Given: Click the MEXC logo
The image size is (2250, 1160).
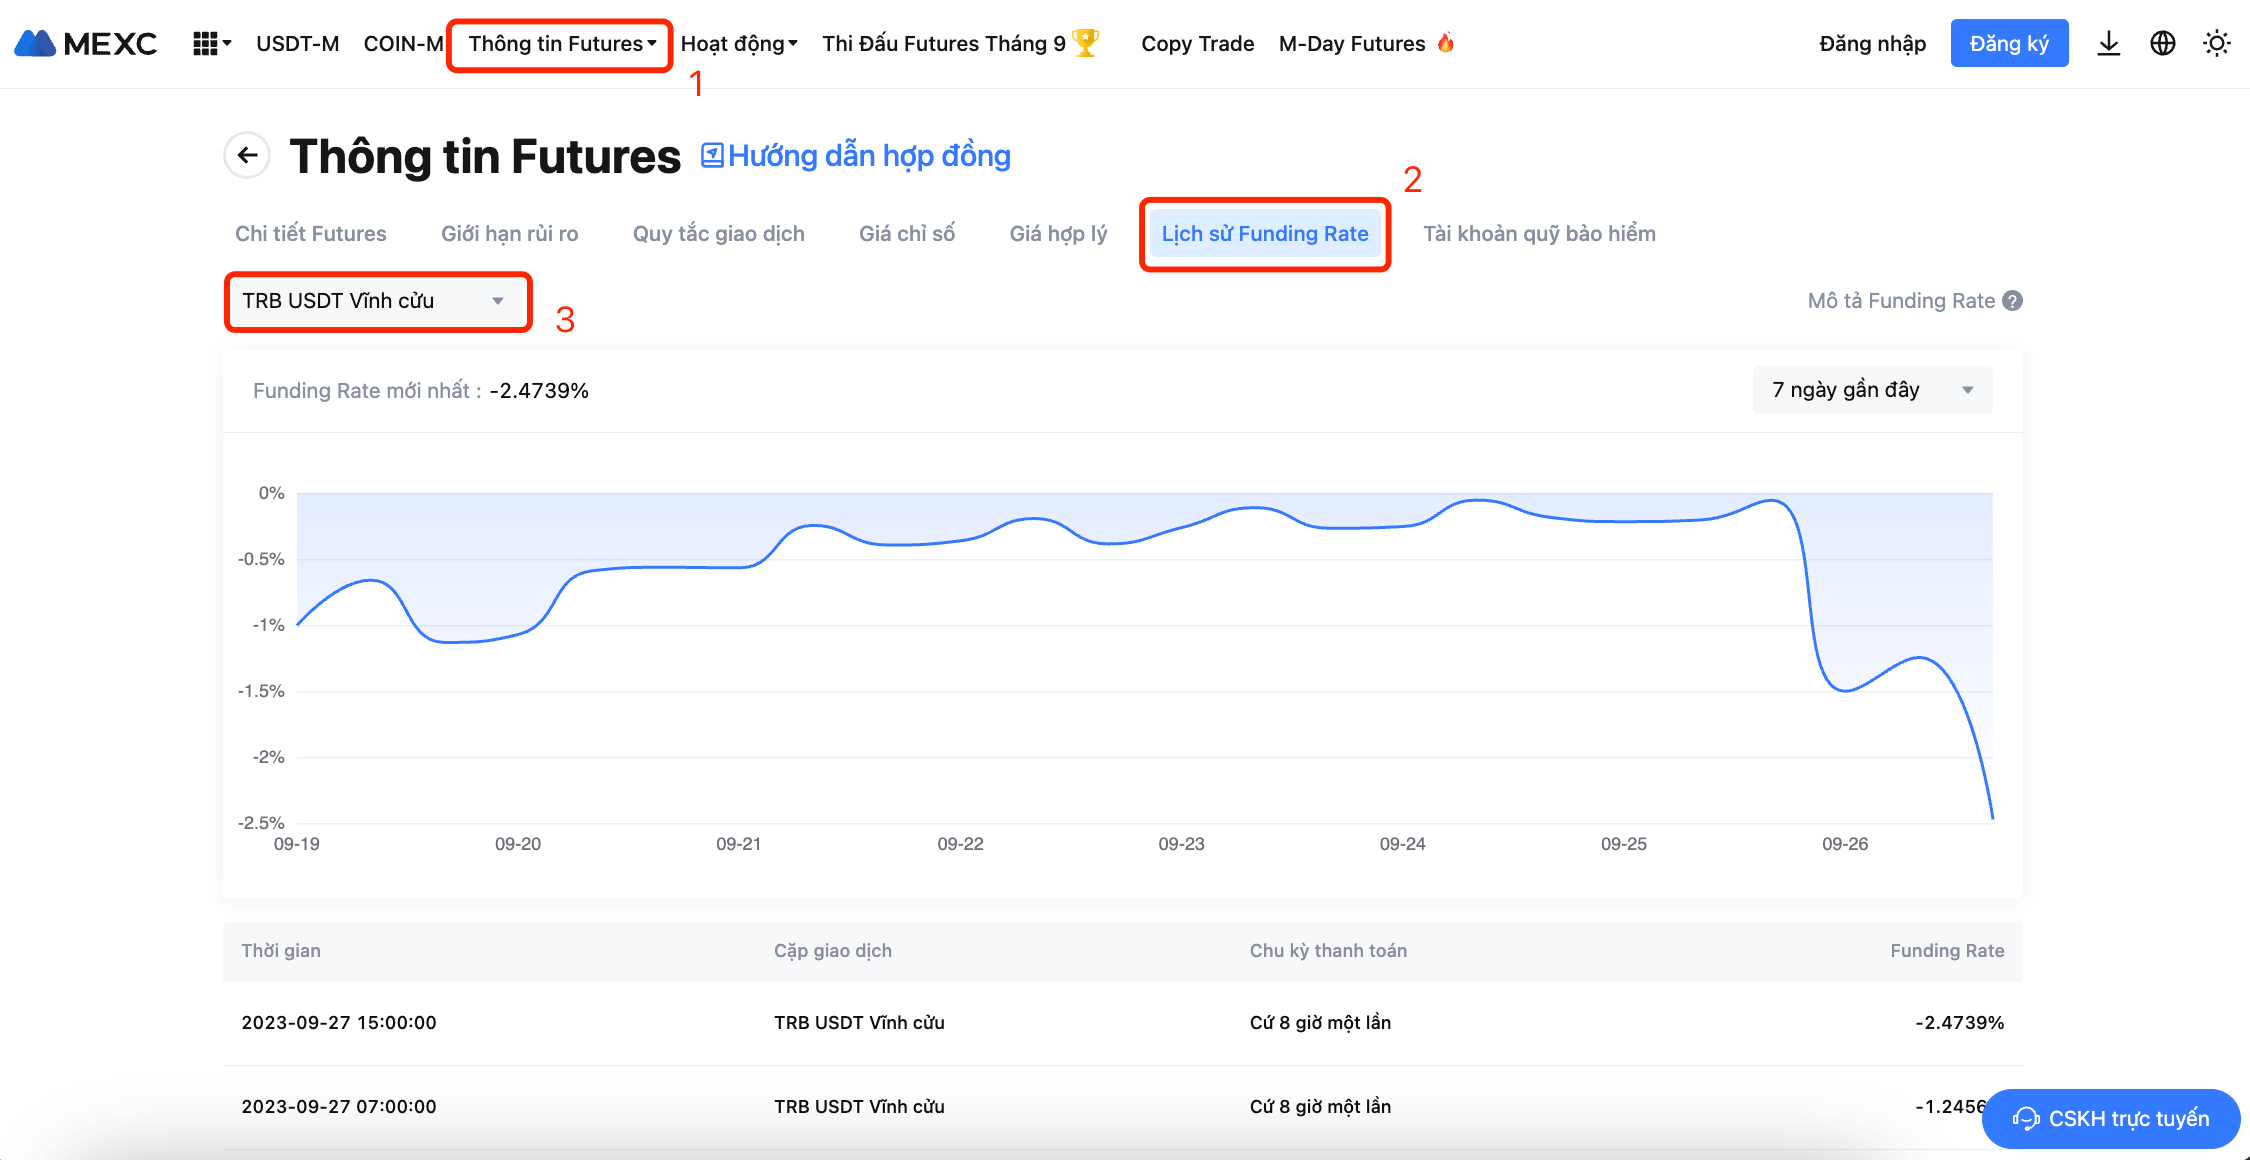Looking at the screenshot, I should 86,44.
